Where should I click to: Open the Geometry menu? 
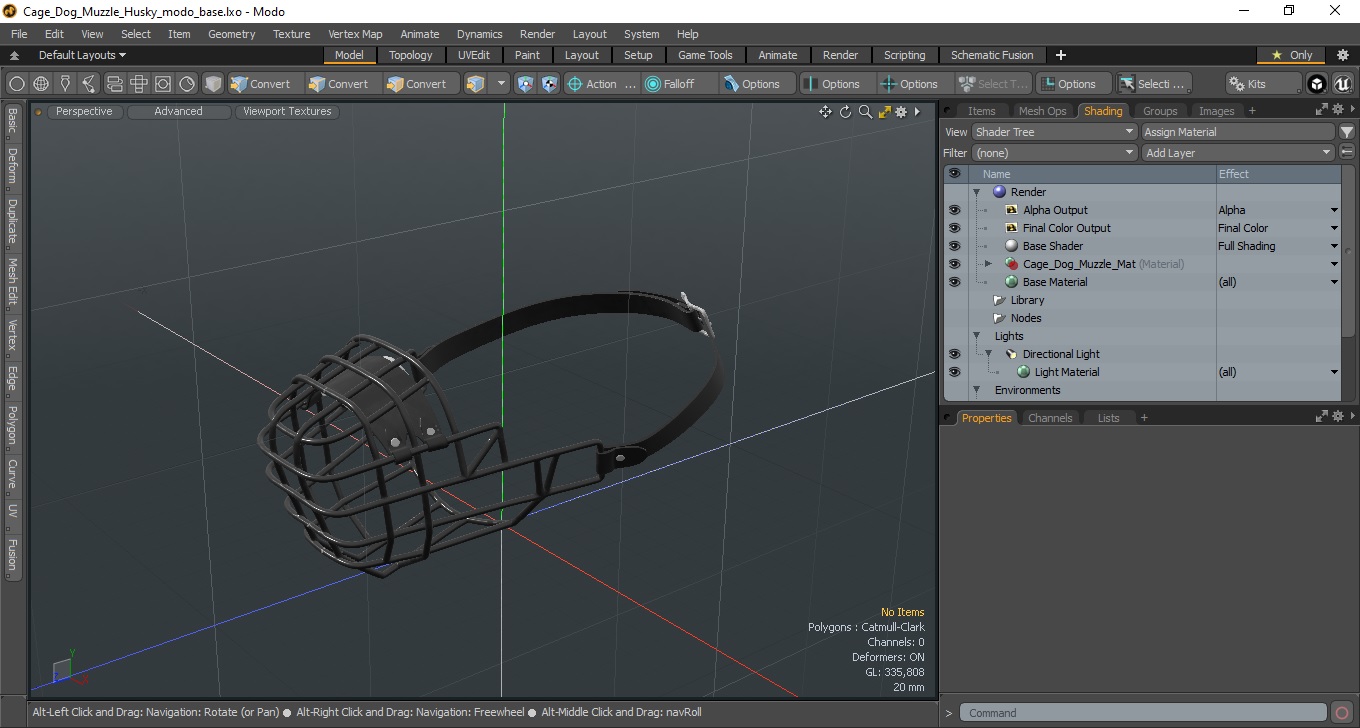(x=231, y=34)
